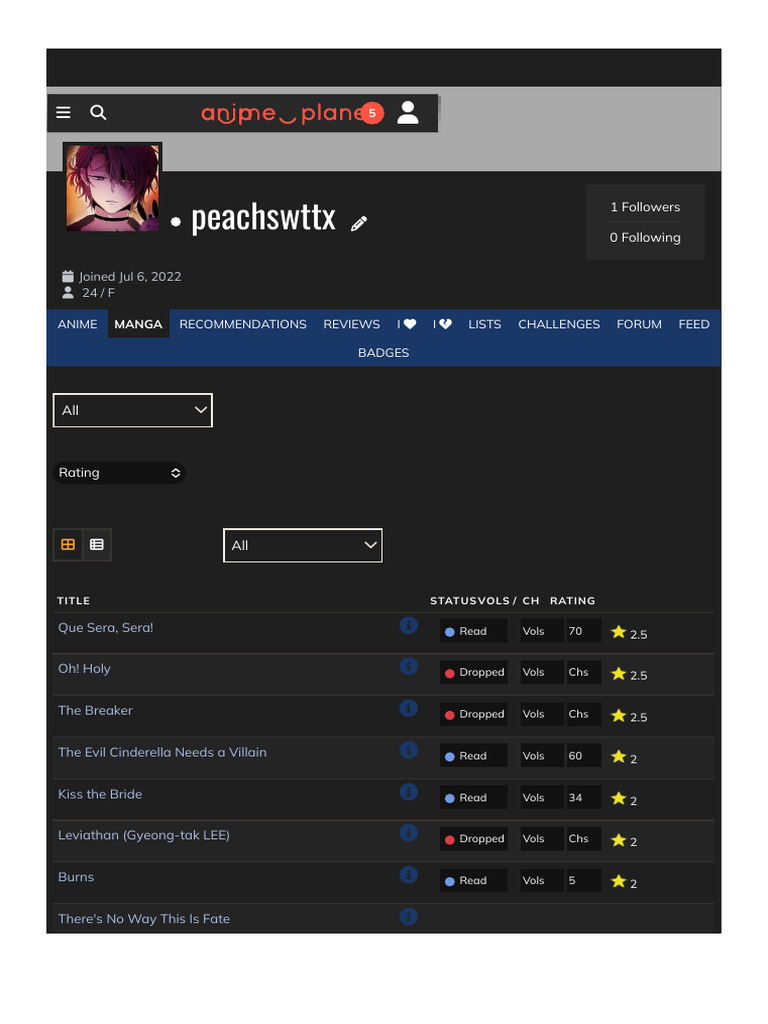Image resolution: width=768 pixels, height=1024 pixels.
Task: Open Leviathan (Gyeong-tak LEE) link
Action: tap(144, 835)
